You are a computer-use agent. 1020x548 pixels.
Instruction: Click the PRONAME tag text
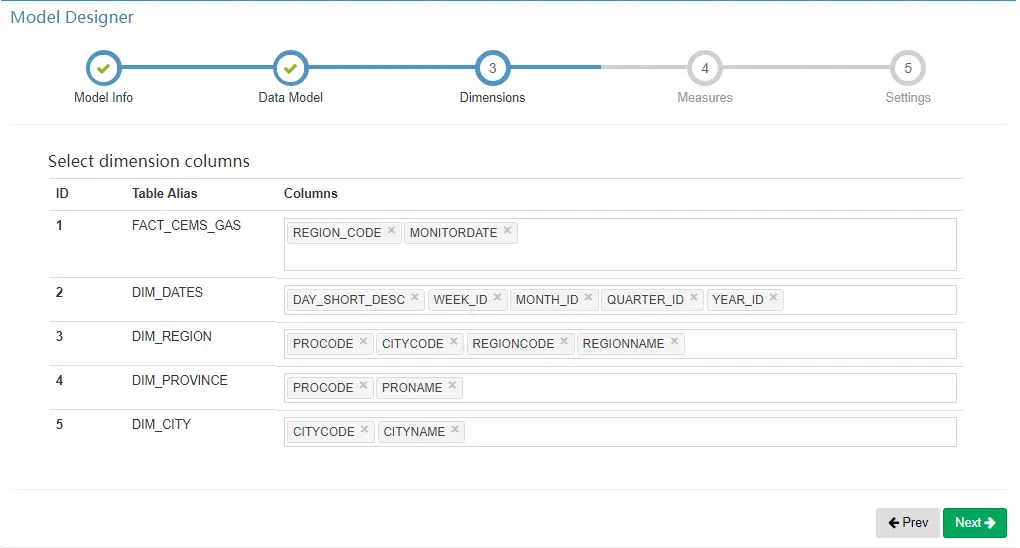pyautogui.click(x=412, y=388)
